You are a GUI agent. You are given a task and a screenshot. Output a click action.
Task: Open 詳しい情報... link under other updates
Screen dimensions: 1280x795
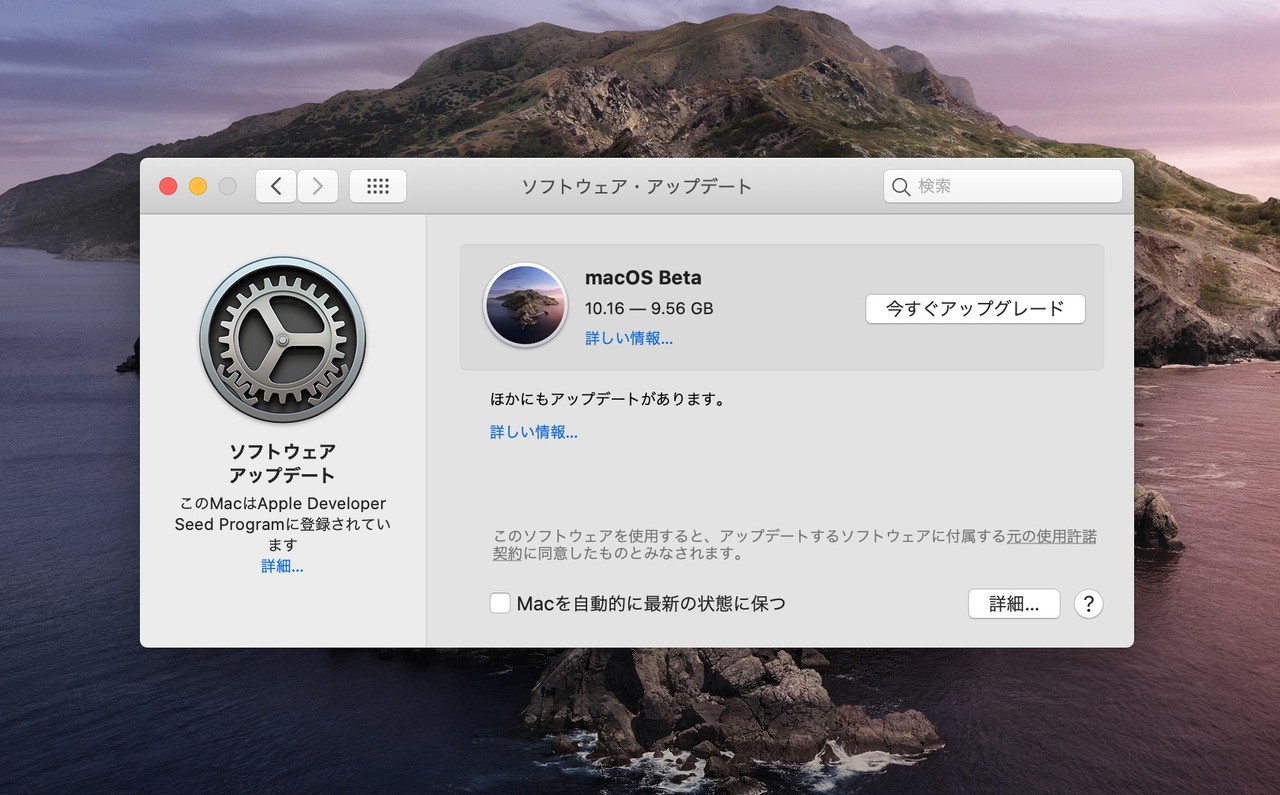tap(534, 432)
